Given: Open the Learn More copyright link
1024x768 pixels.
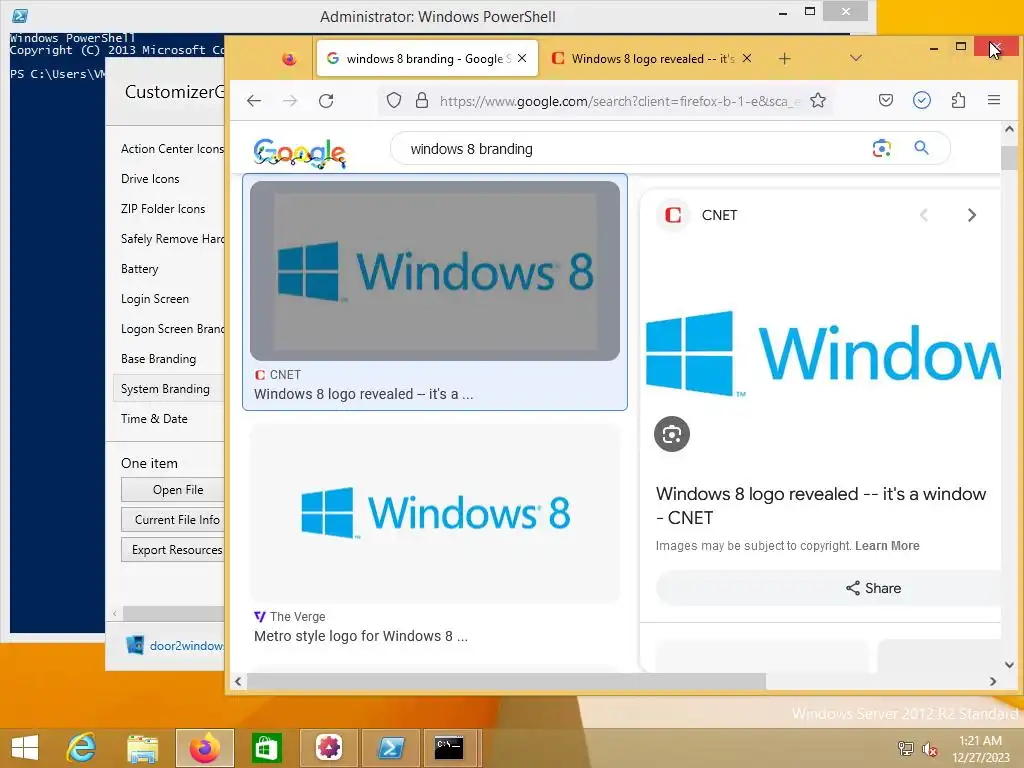Looking at the screenshot, I should tap(887, 546).
